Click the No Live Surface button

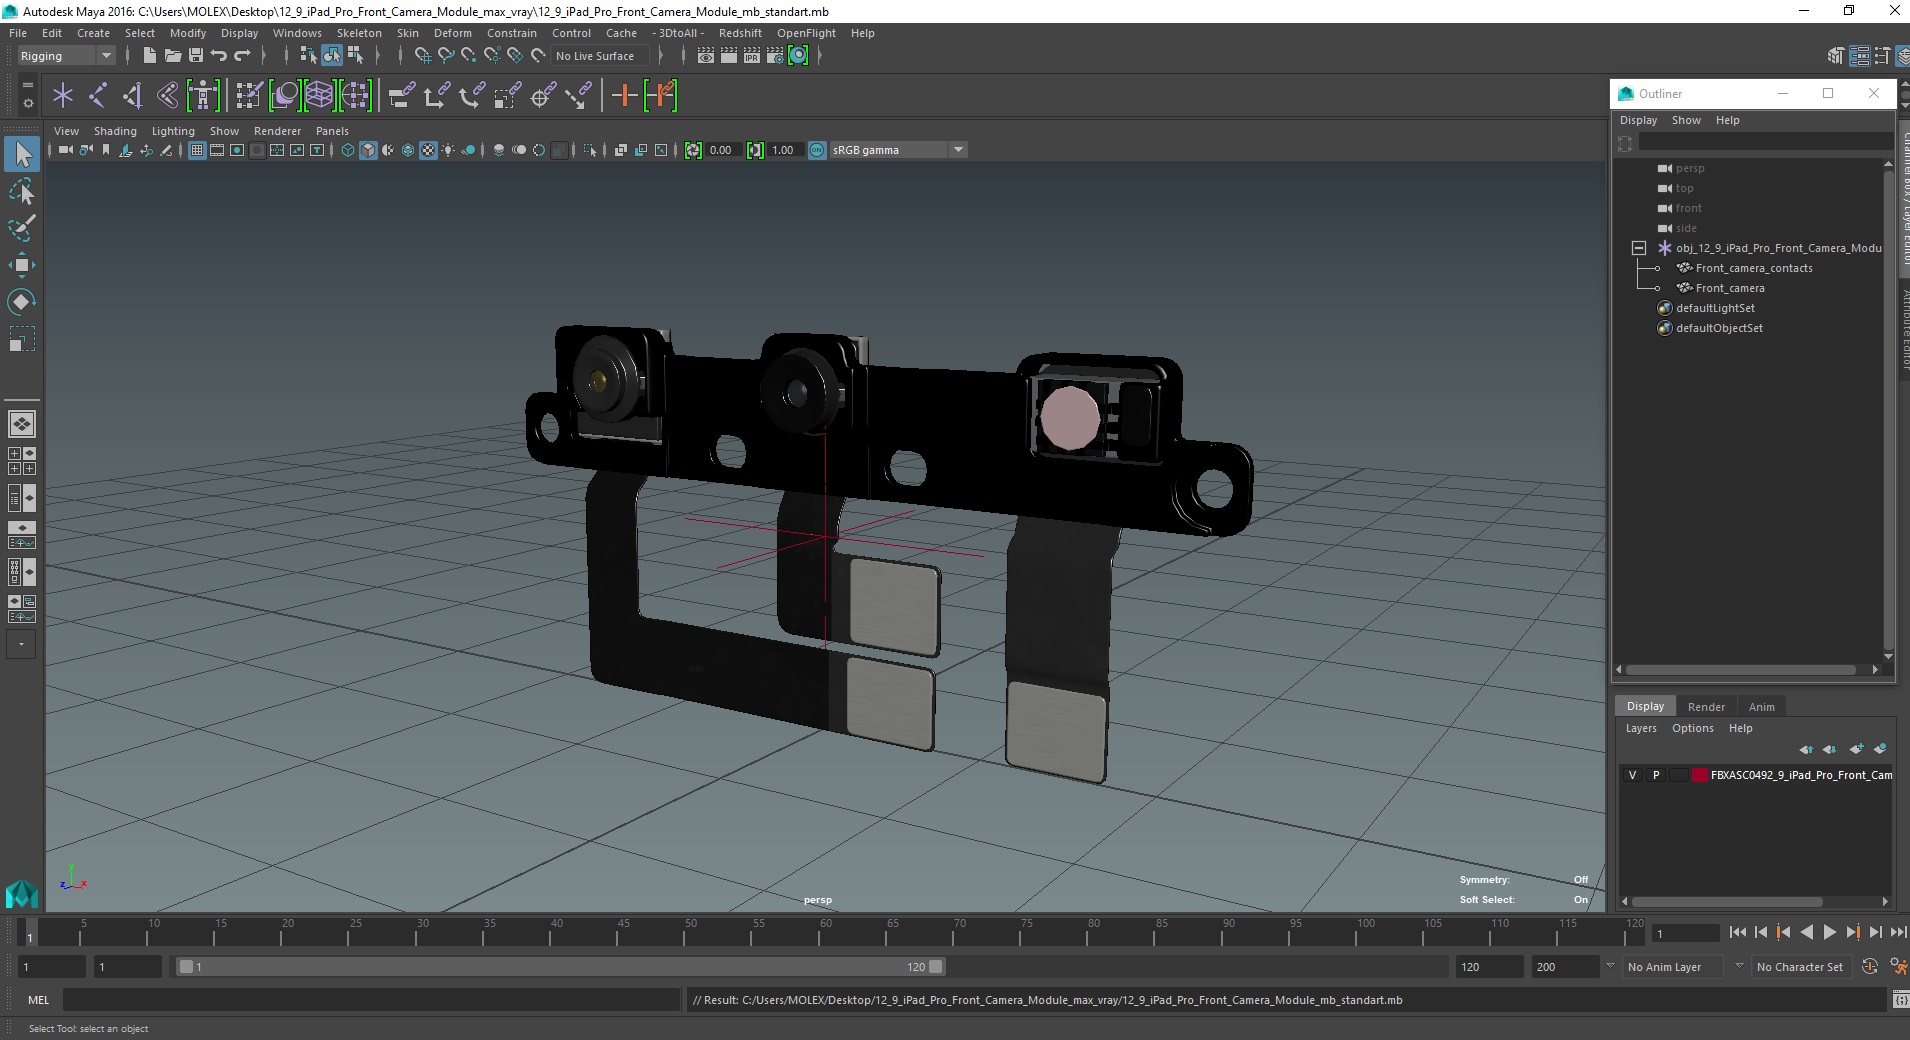(x=595, y=56)
